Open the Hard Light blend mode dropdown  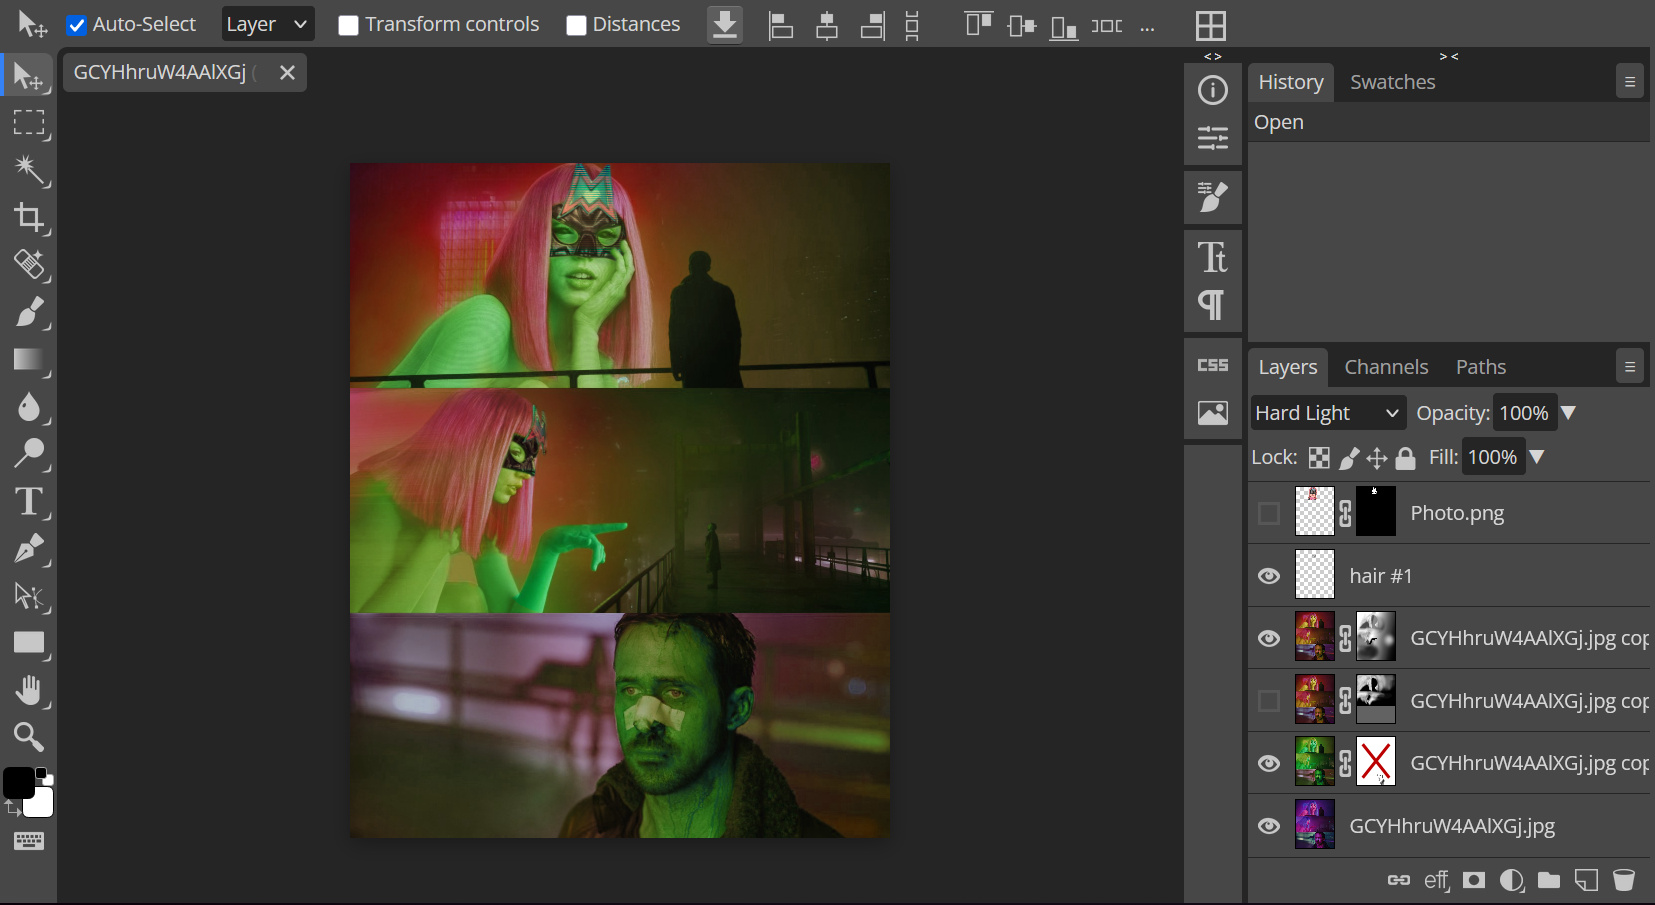pyautogui.click(x=1327, y=413)
